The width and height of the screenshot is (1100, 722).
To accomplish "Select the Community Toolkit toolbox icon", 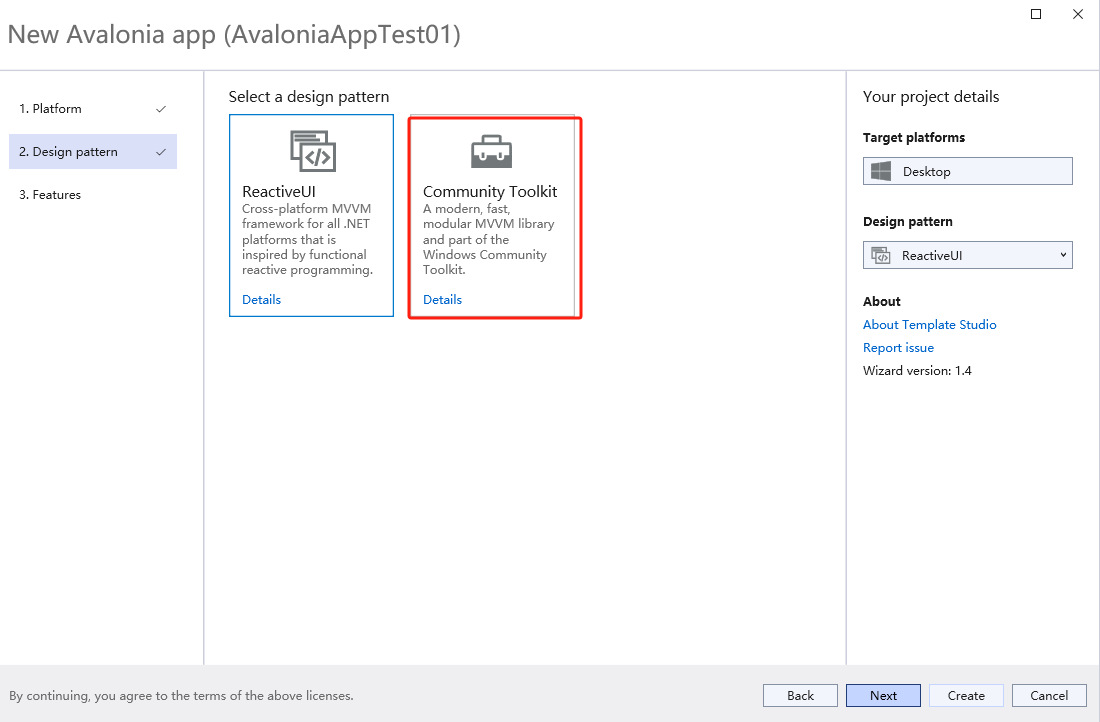I will (x=491, y=152).
